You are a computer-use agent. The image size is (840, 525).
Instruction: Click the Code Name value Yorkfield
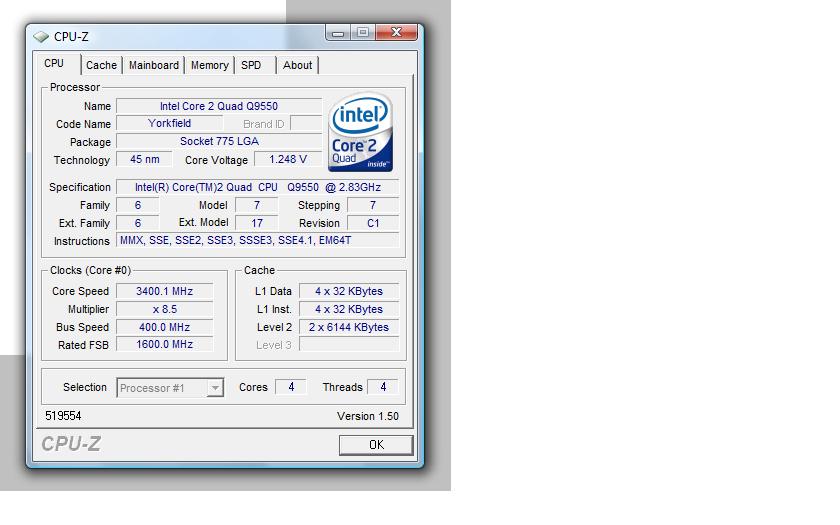169,123
